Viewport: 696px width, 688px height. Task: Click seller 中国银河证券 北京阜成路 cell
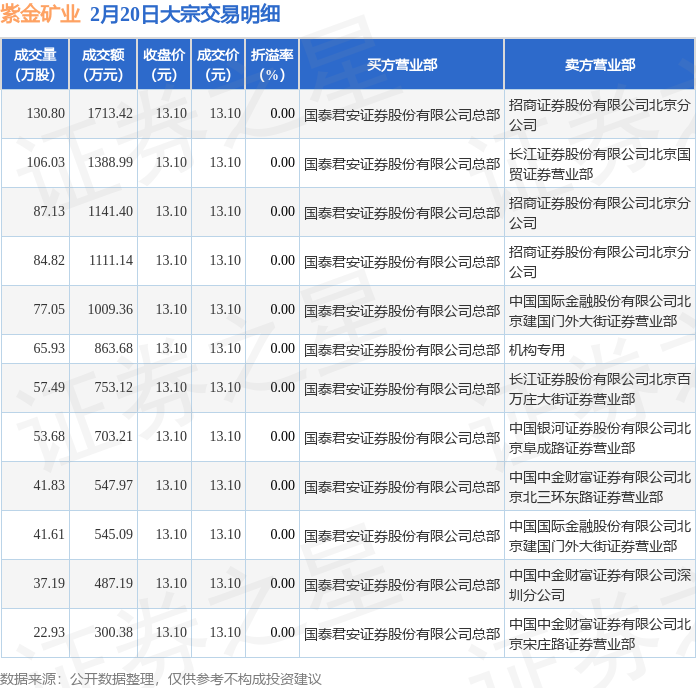tap(600, 438)
